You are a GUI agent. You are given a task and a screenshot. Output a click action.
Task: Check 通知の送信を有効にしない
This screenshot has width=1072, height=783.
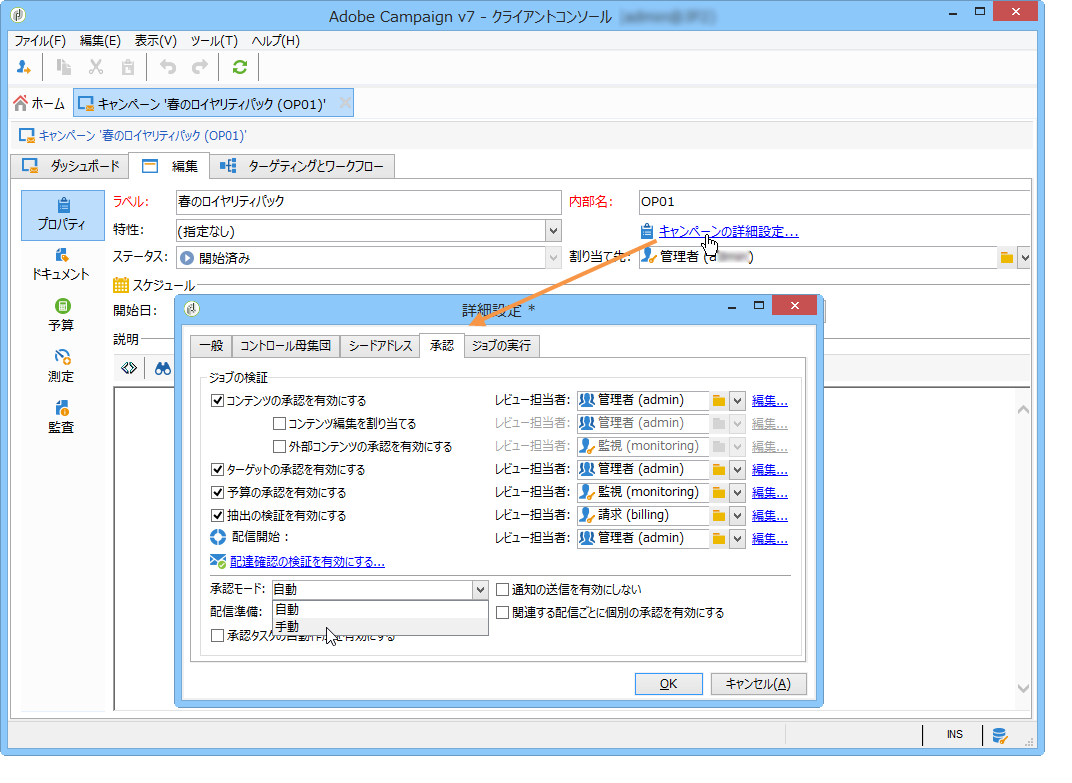coord(502,589)
